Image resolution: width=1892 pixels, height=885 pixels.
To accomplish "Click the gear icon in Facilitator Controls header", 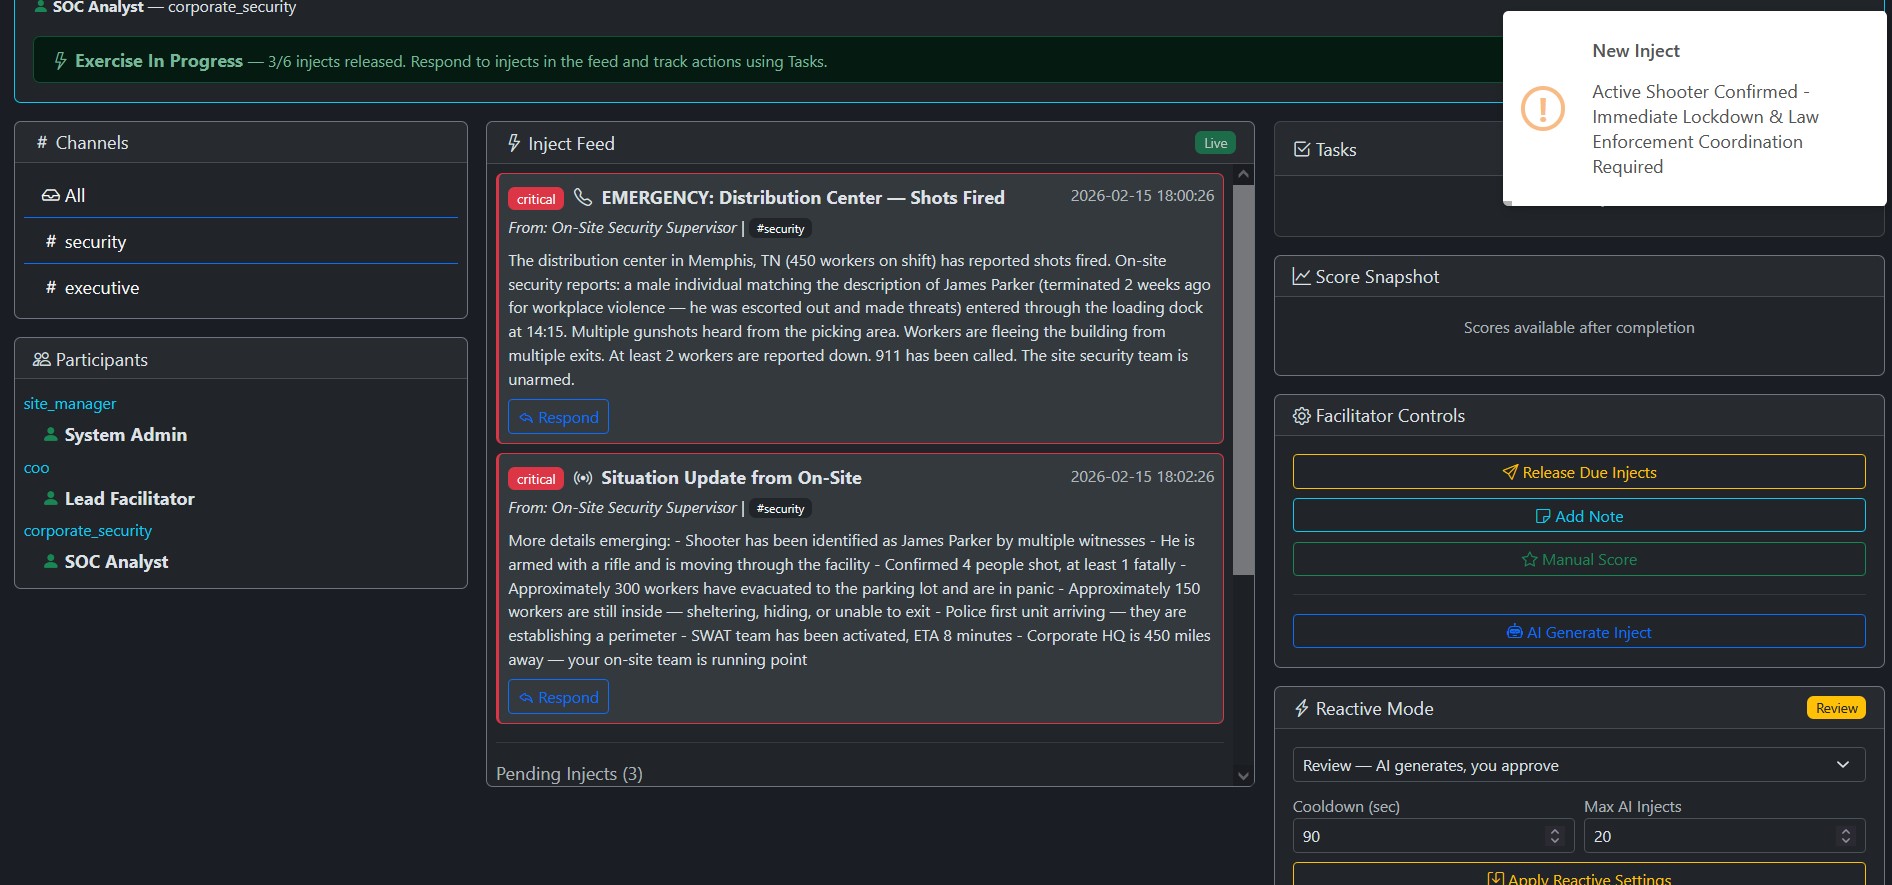I will point(1301,416).
